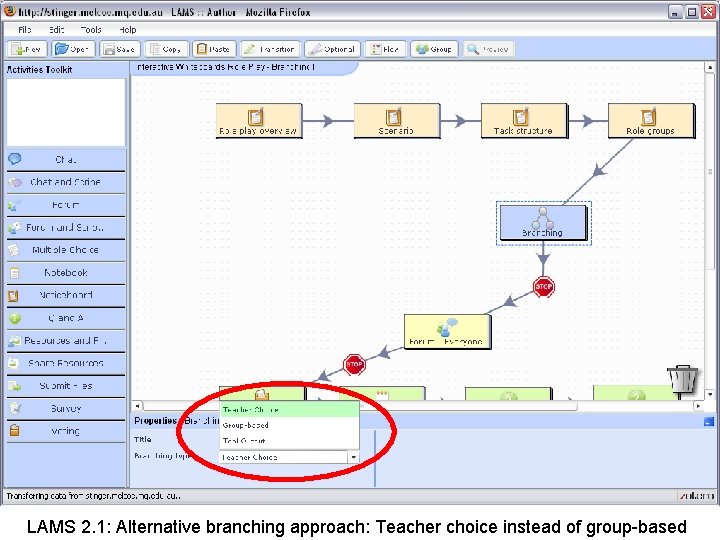
Task: Select the Voting activity
Action: [66, 431]
